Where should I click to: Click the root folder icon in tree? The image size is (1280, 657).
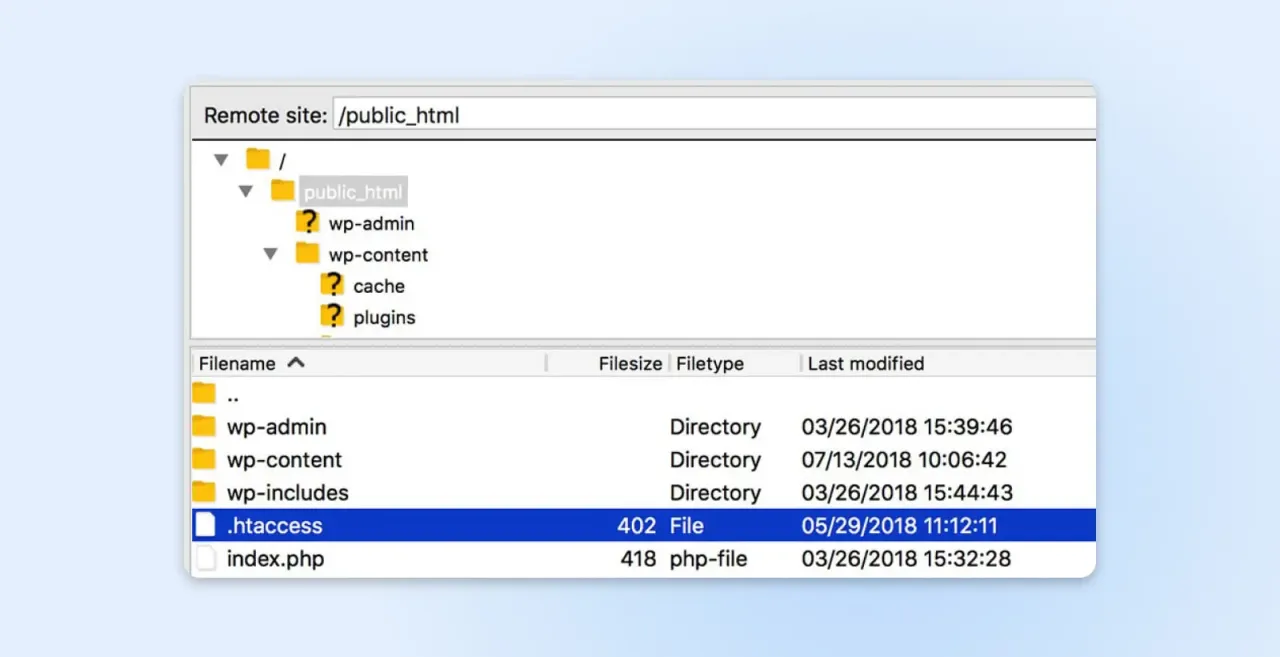point(258,159)
